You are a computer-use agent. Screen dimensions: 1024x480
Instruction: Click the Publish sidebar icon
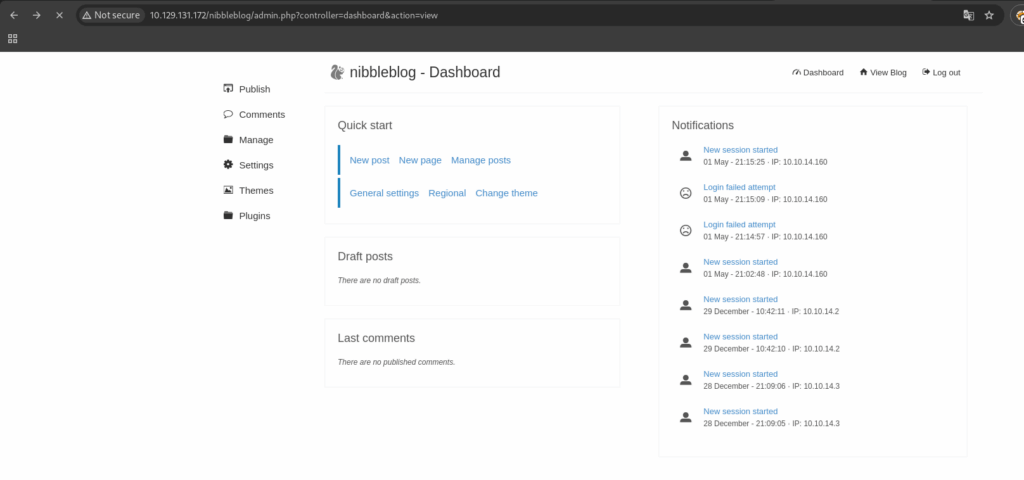pyautogui.click(x=228, y=89)
